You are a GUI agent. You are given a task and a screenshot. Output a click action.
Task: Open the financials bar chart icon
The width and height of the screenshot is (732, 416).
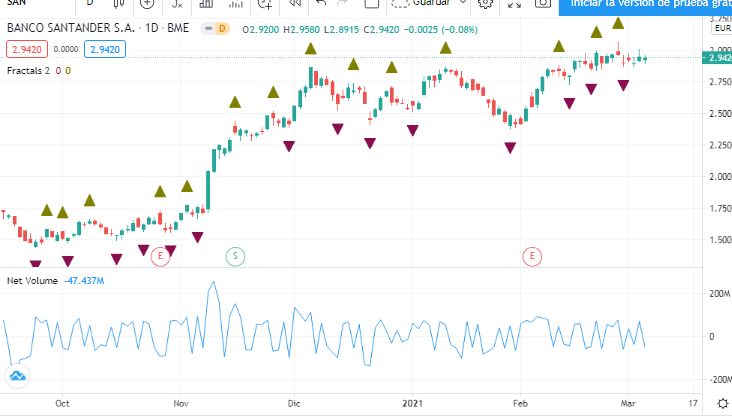206,4
